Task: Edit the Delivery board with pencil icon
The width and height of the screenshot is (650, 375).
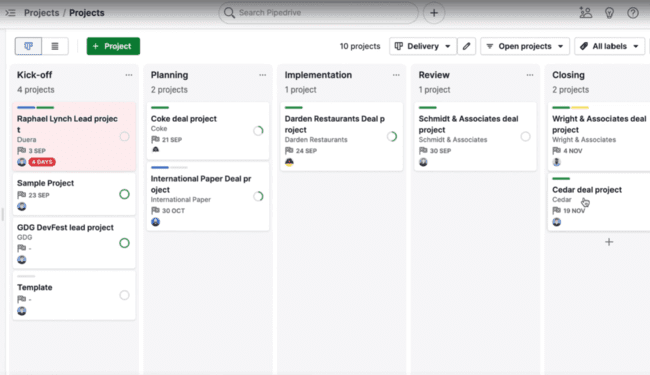Action: pyautogui.click(x=466, y=46)
